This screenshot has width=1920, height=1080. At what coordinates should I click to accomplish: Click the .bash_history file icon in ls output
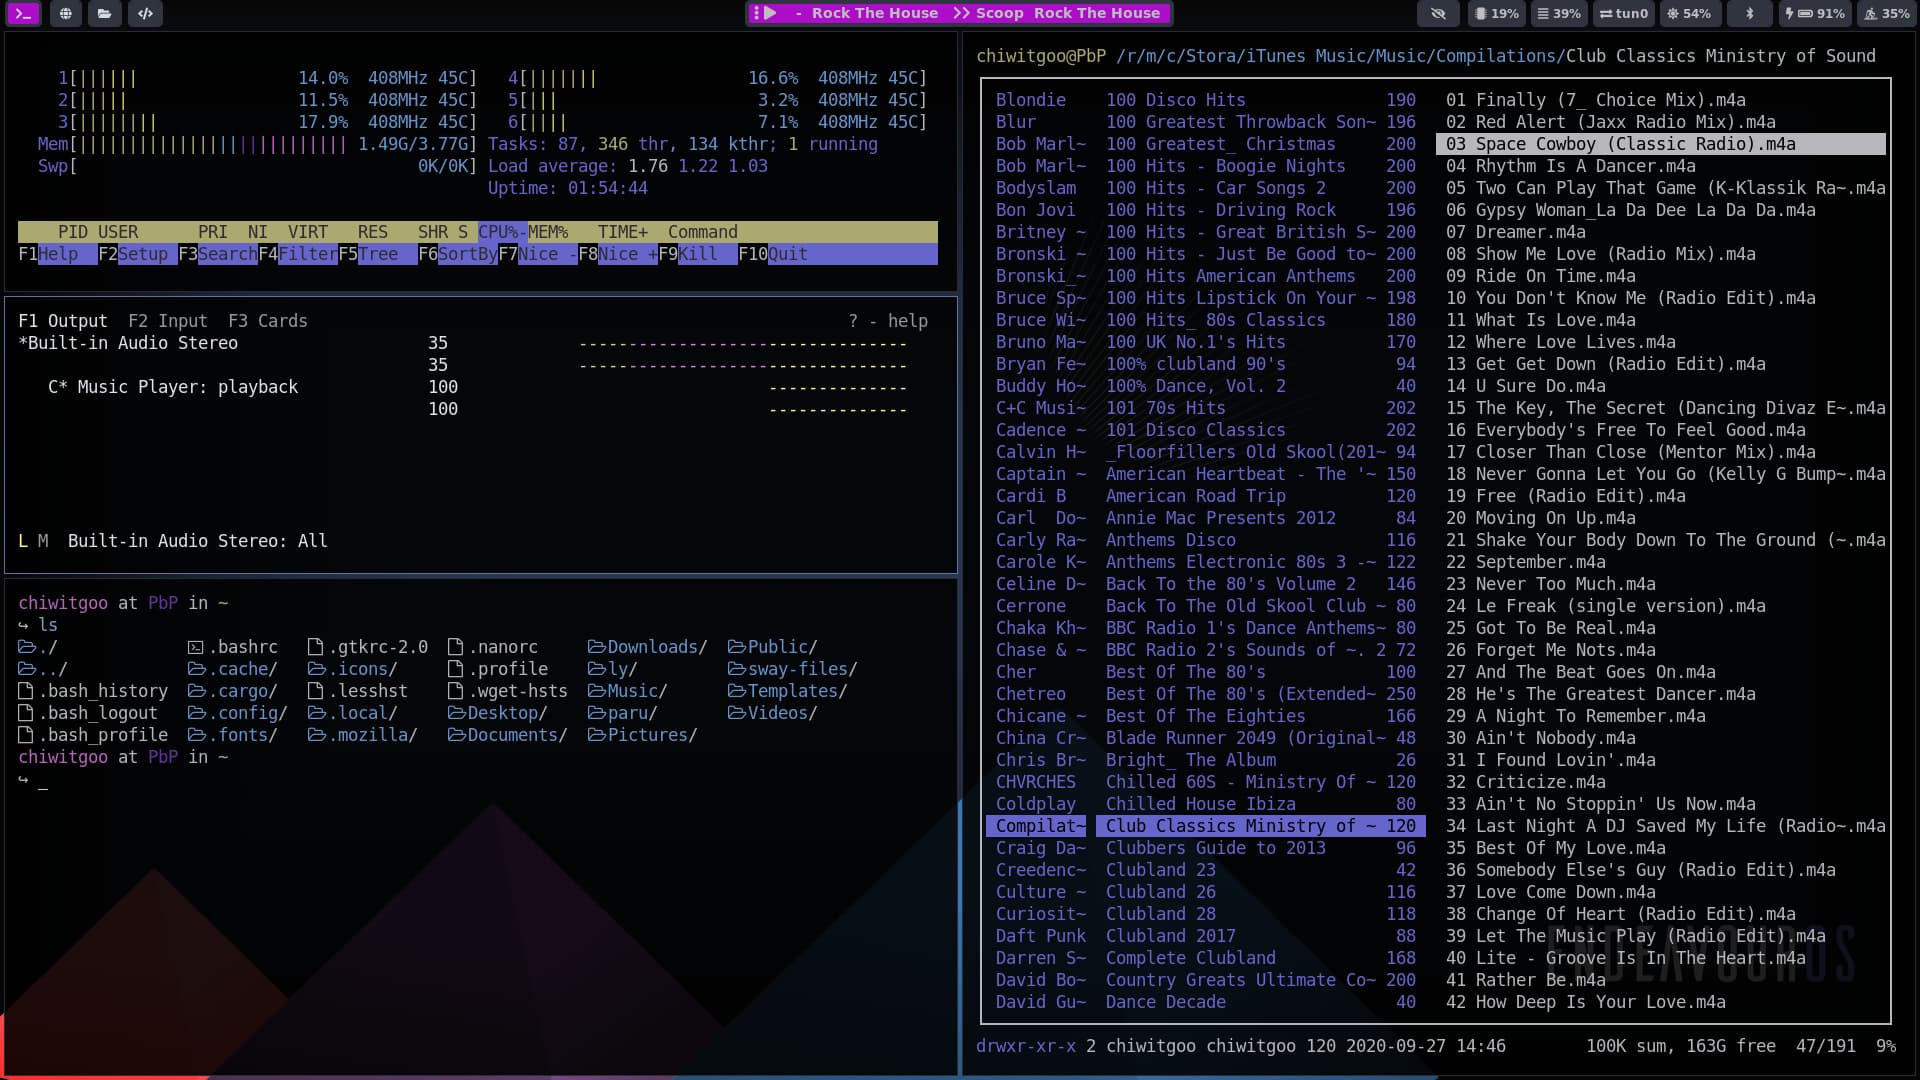(x=26, y=691)
